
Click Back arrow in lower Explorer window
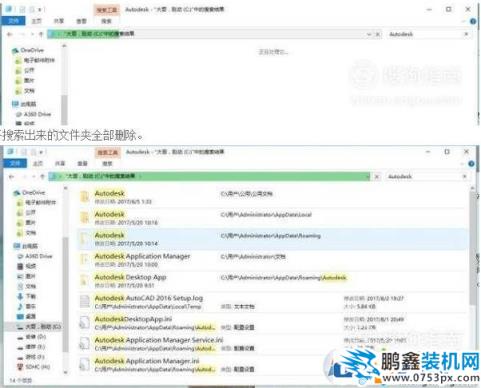[x=12, y=177]
